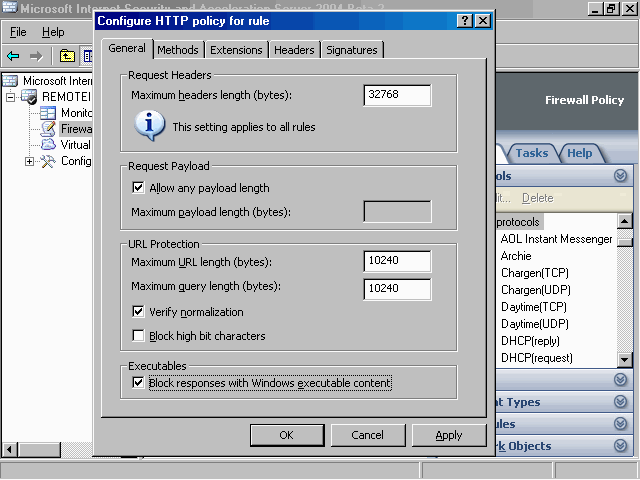Screen dimensions: 640x480
Task: Click the back arrow toolbar icon
Action: [14, 56]
